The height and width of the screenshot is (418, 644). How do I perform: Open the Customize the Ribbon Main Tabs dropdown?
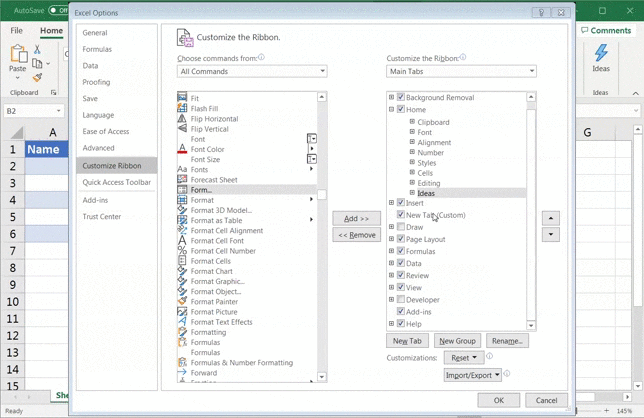pyautogui.click(x=461, y=71)
